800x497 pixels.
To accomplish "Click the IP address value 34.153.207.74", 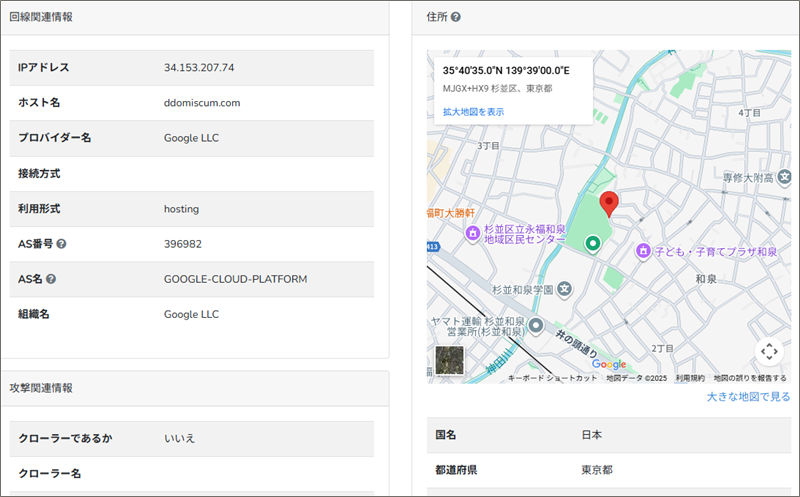I will [x=199, y=68].
